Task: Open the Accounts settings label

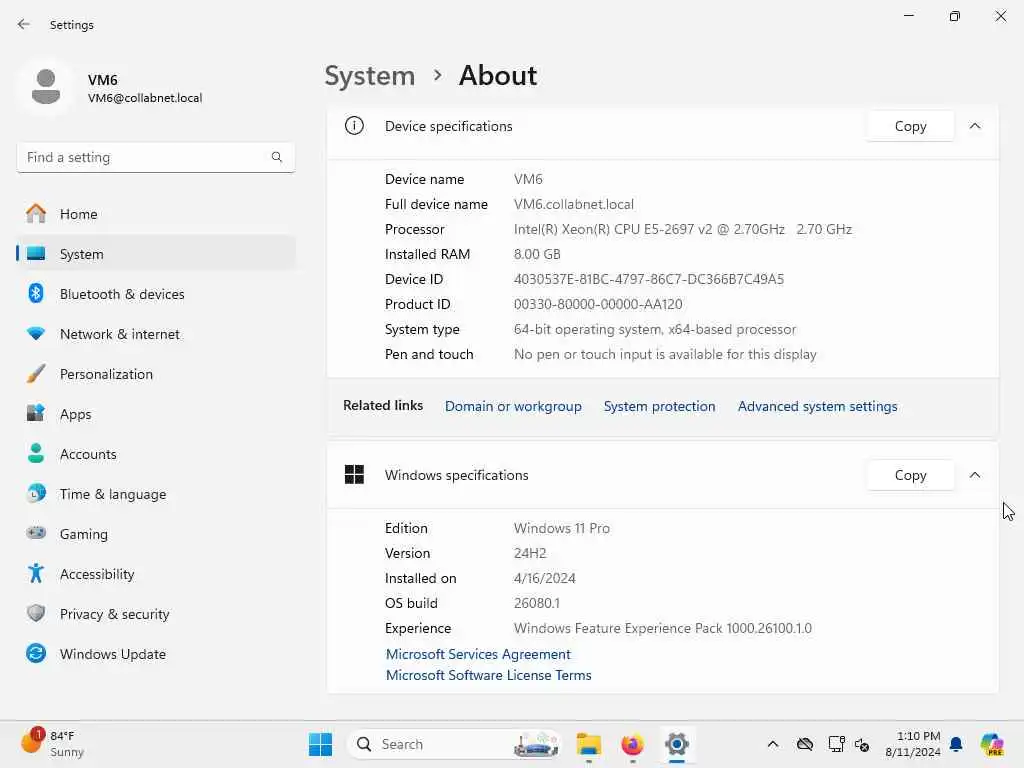Action: coord(88,454)
